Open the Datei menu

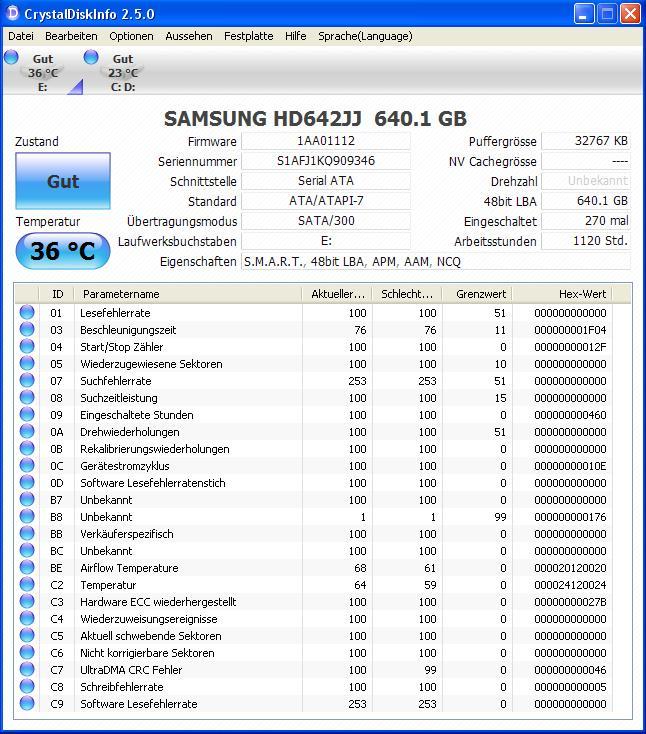click(21, 36)
